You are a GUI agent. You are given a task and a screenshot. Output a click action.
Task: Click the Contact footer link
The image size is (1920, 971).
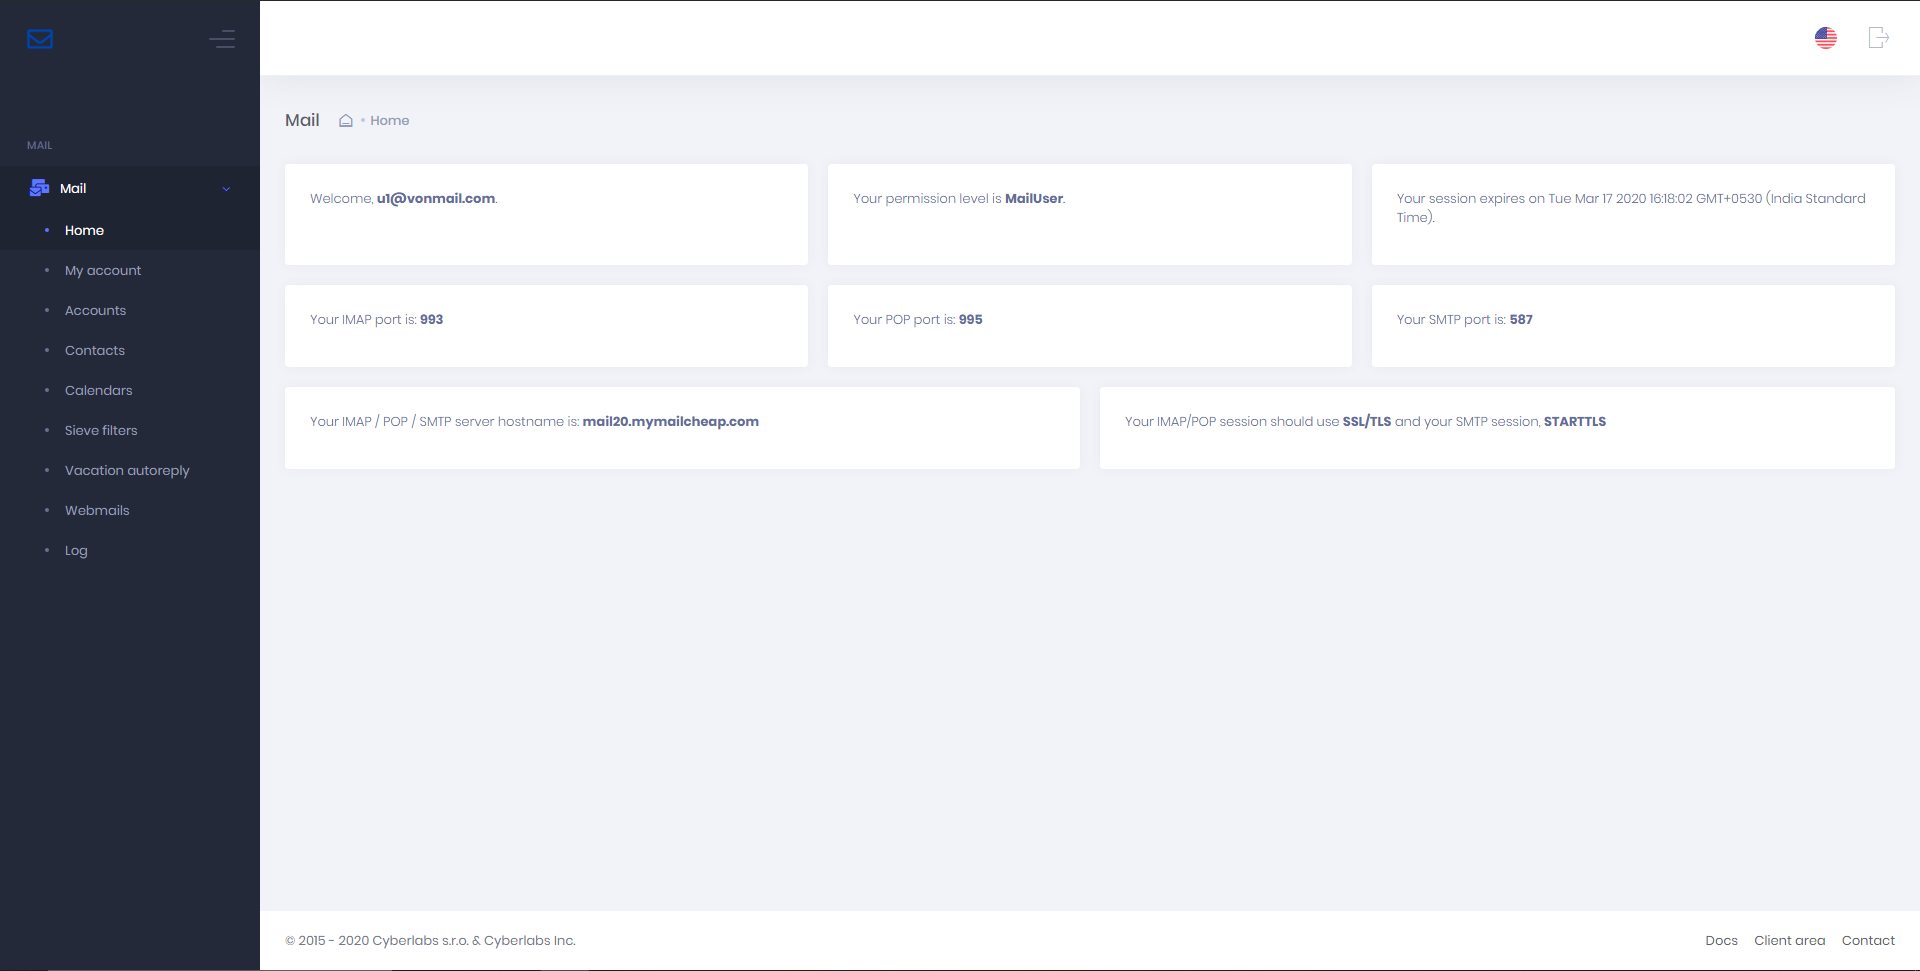(x=1868, y=940)
